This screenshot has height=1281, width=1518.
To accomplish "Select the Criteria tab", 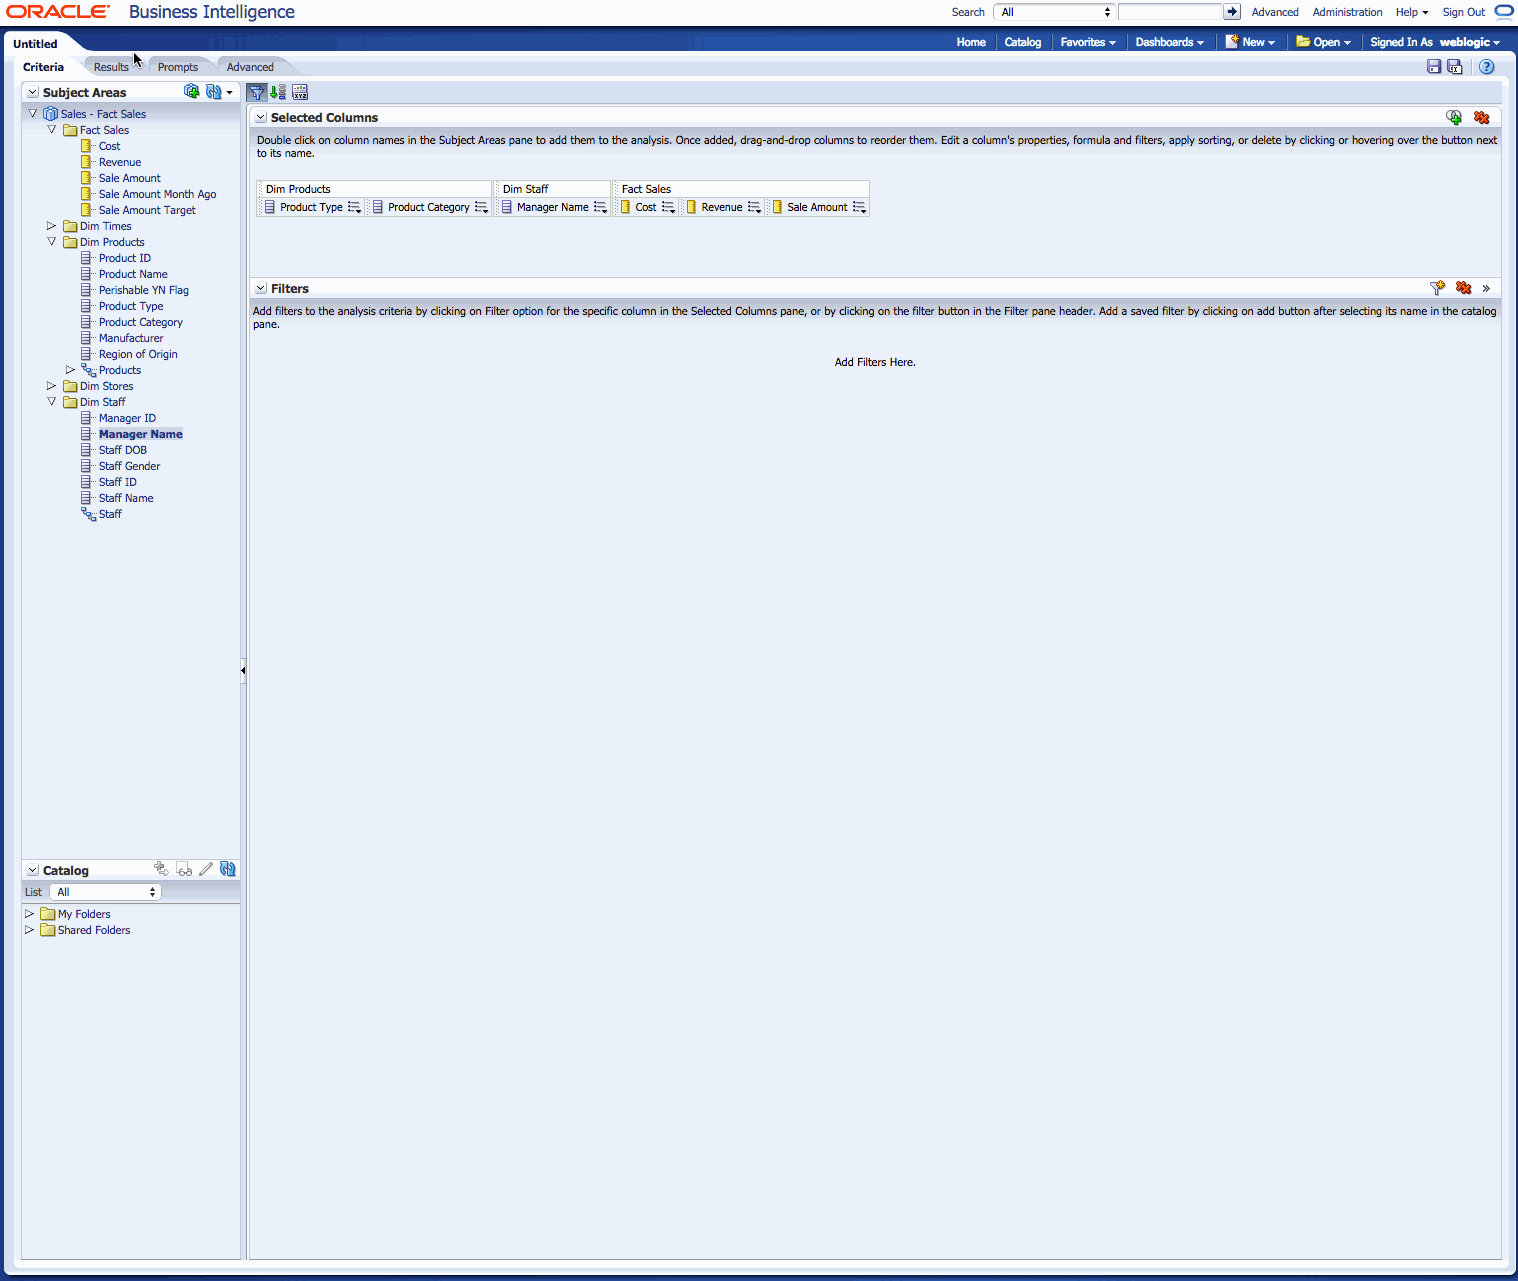I will 43,67.
